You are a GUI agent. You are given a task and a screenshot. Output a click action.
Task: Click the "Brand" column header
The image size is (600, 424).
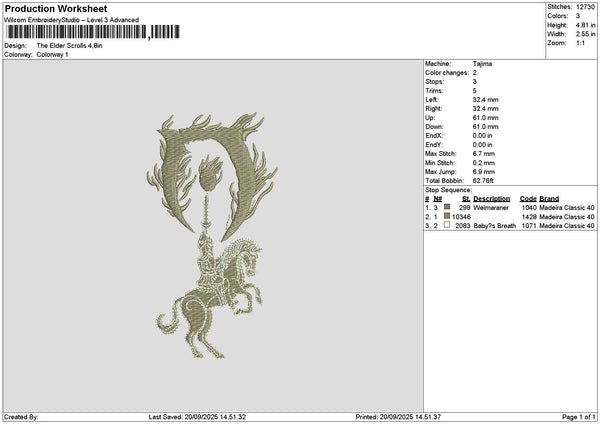(549, 199)
